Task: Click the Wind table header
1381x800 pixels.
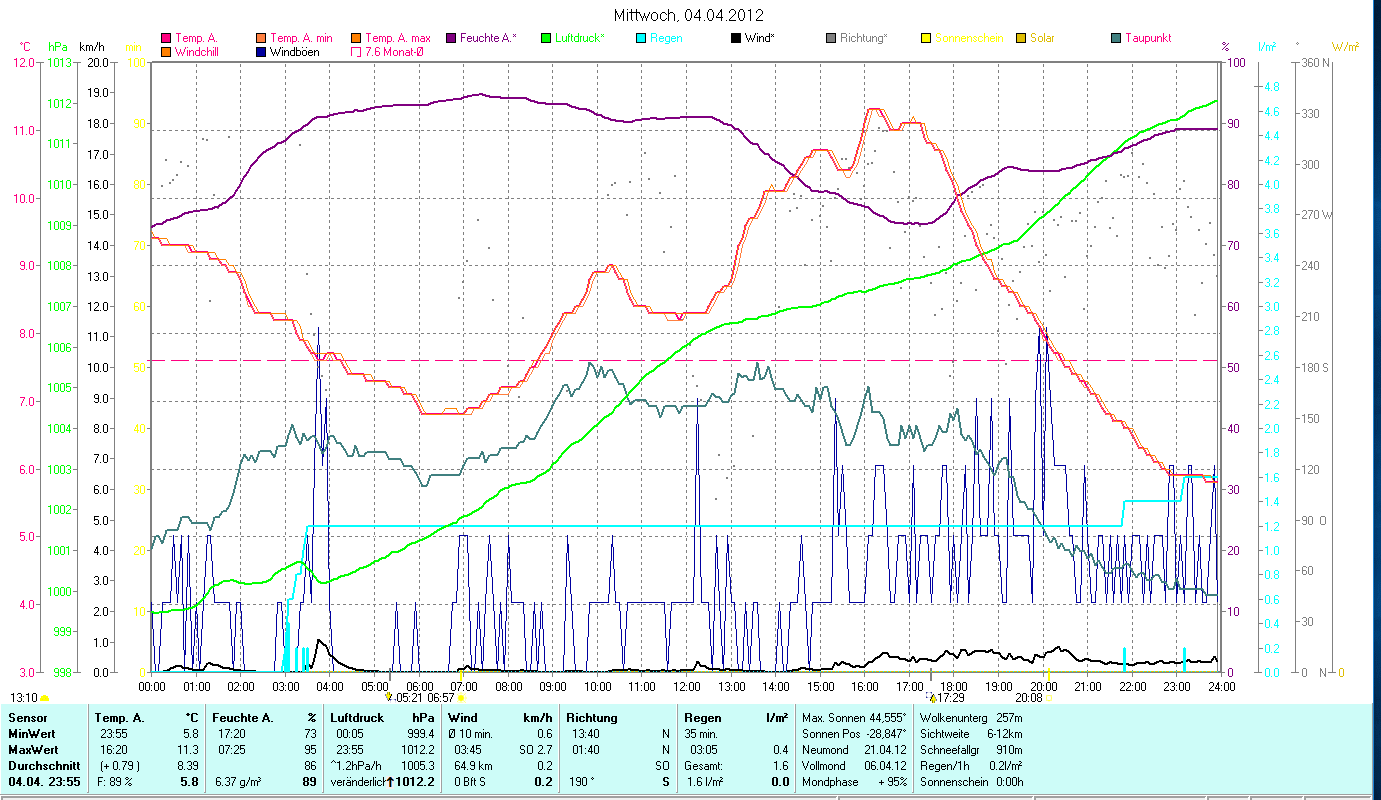Action: 463,718
